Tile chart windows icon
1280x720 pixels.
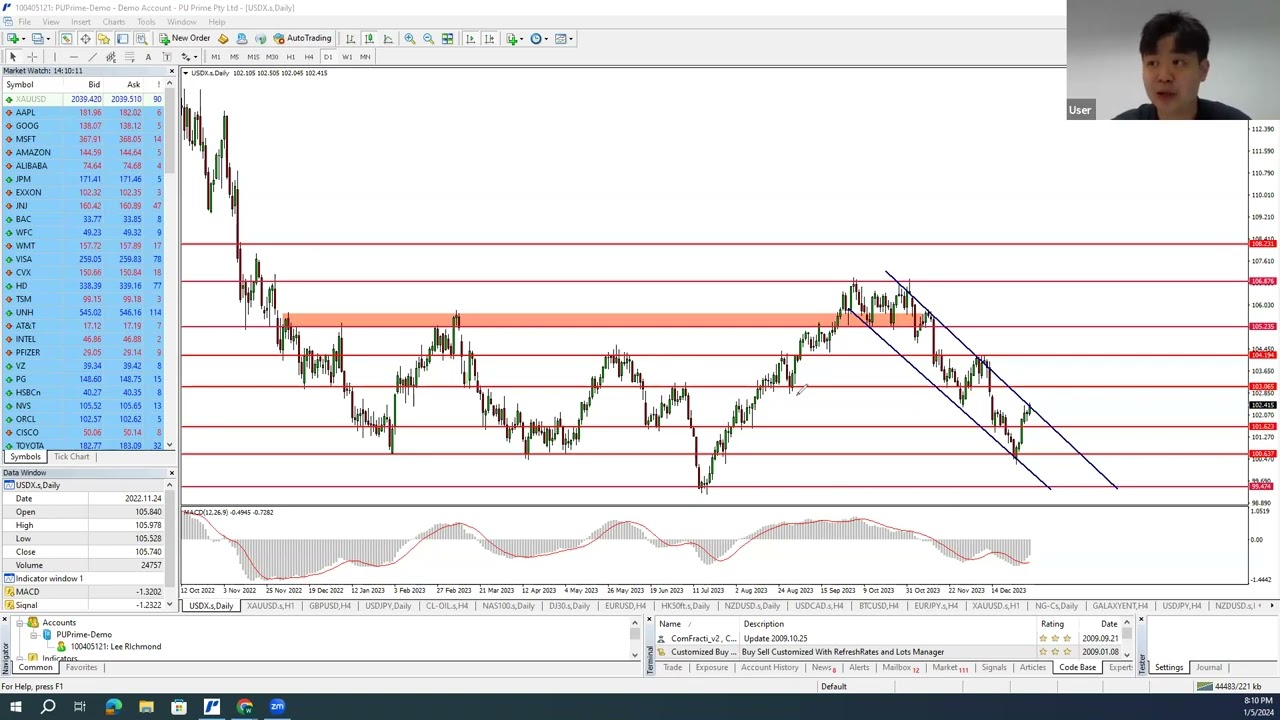pyautogui.click(x=447, y=38)
